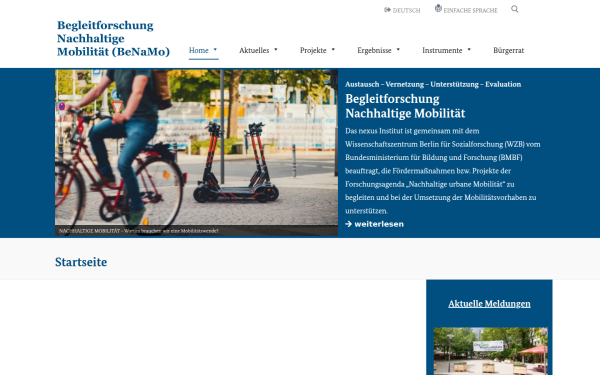This screenshot has width=600, height=375.
Task: Click the arrow icon before weiterlesen
Action: pos(348,224)
